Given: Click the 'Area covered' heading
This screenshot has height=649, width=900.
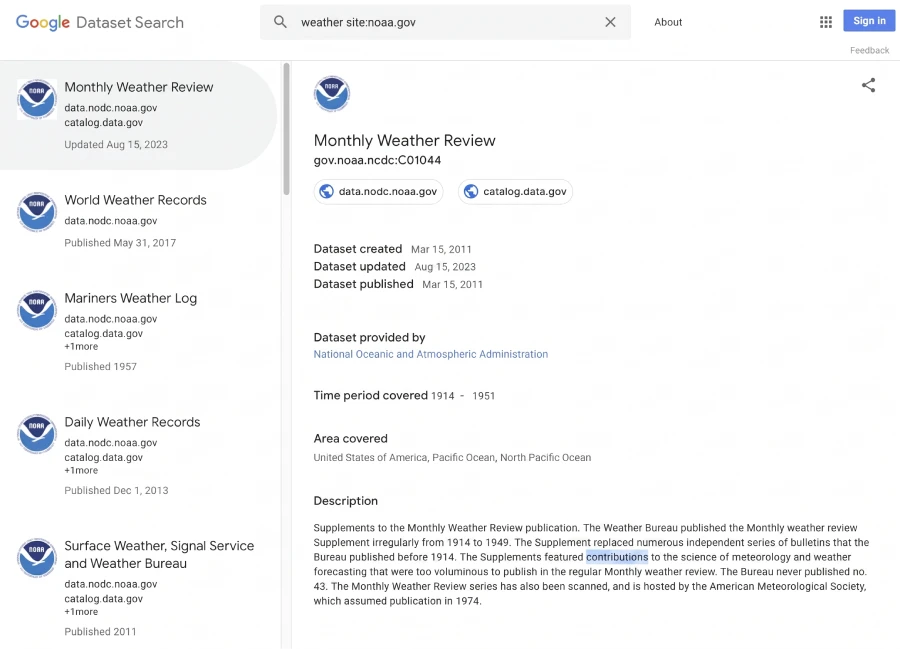Looking at the screenshot, I should [x=351, y=438].
